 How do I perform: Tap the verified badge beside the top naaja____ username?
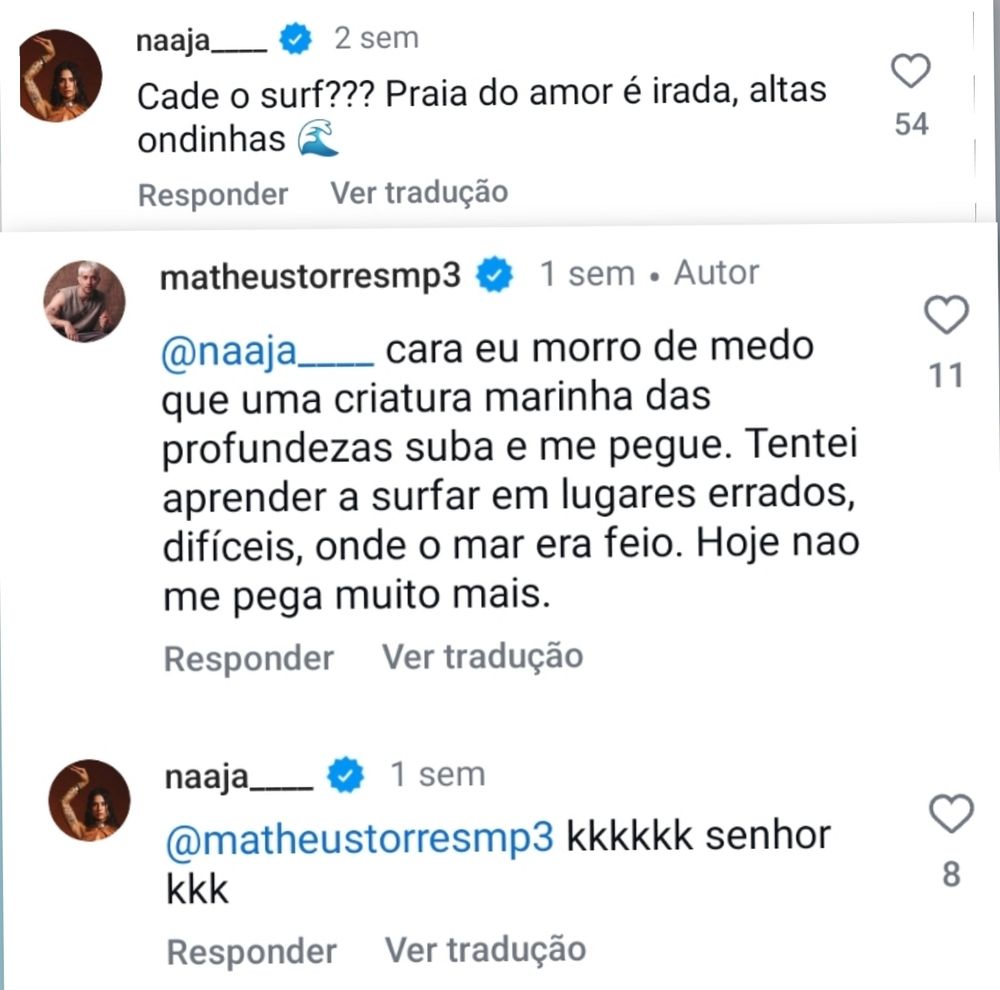(296, 39)
